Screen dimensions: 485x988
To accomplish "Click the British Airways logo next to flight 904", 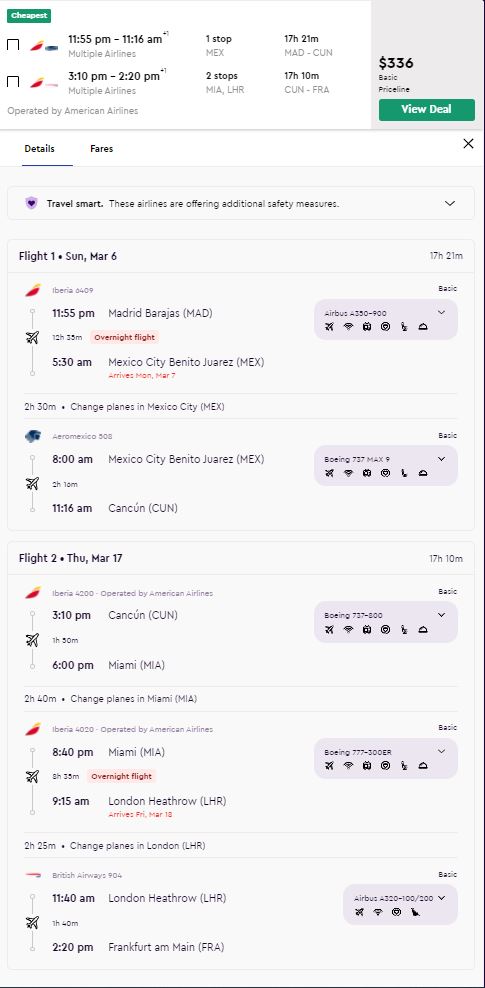I will coord(33,875).
